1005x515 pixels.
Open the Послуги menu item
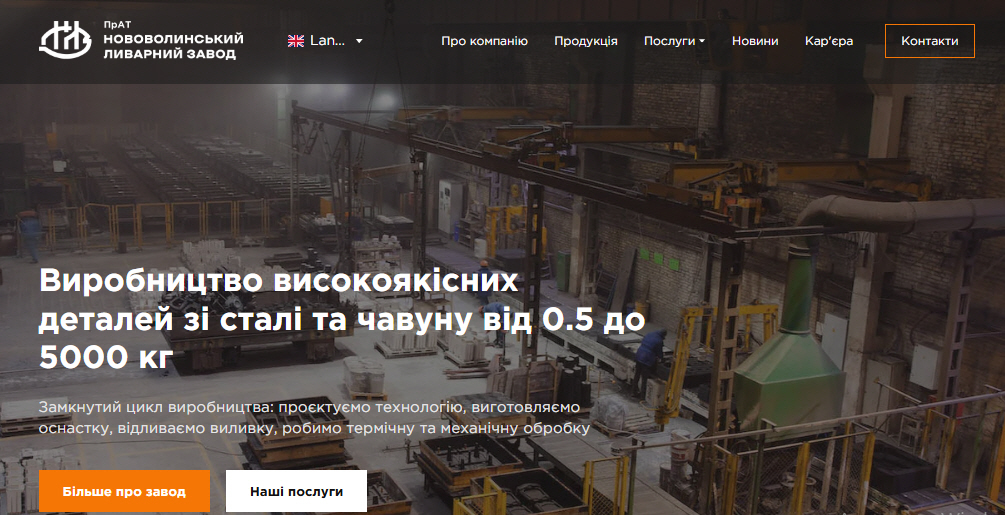point(669,41)
